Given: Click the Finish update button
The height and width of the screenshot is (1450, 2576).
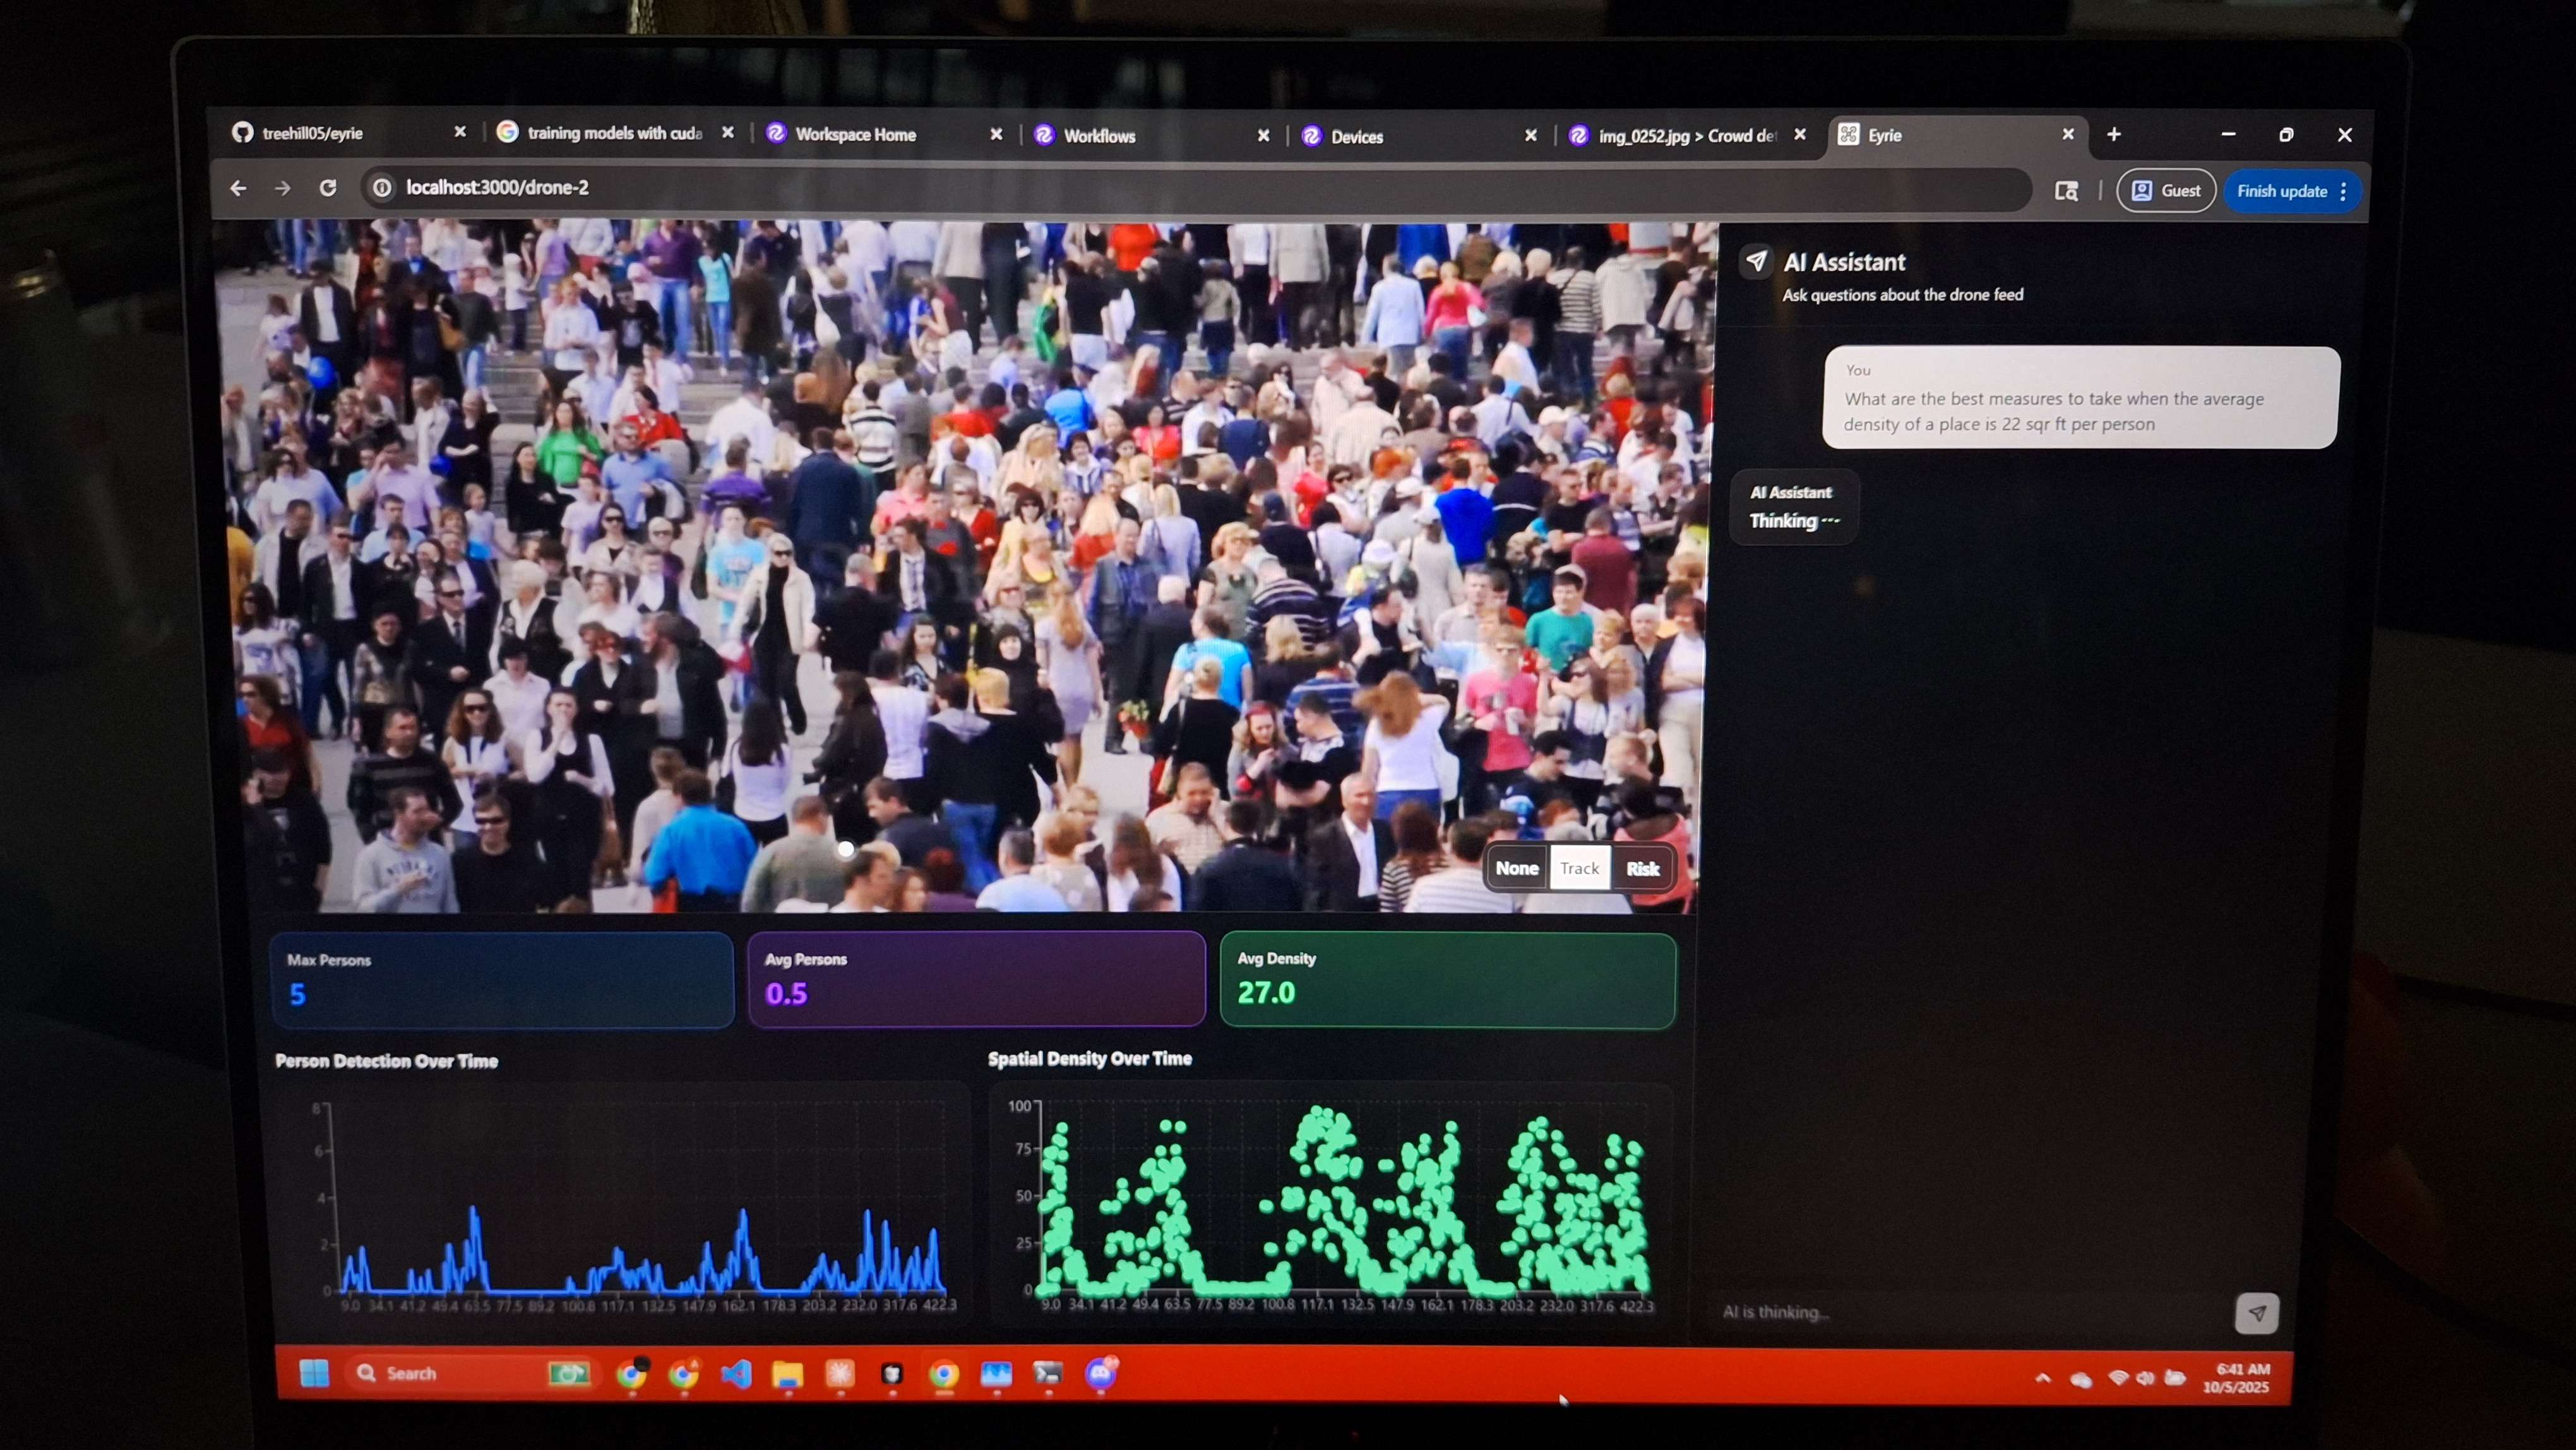Looking at the screenshot, I should (2281, 191).
